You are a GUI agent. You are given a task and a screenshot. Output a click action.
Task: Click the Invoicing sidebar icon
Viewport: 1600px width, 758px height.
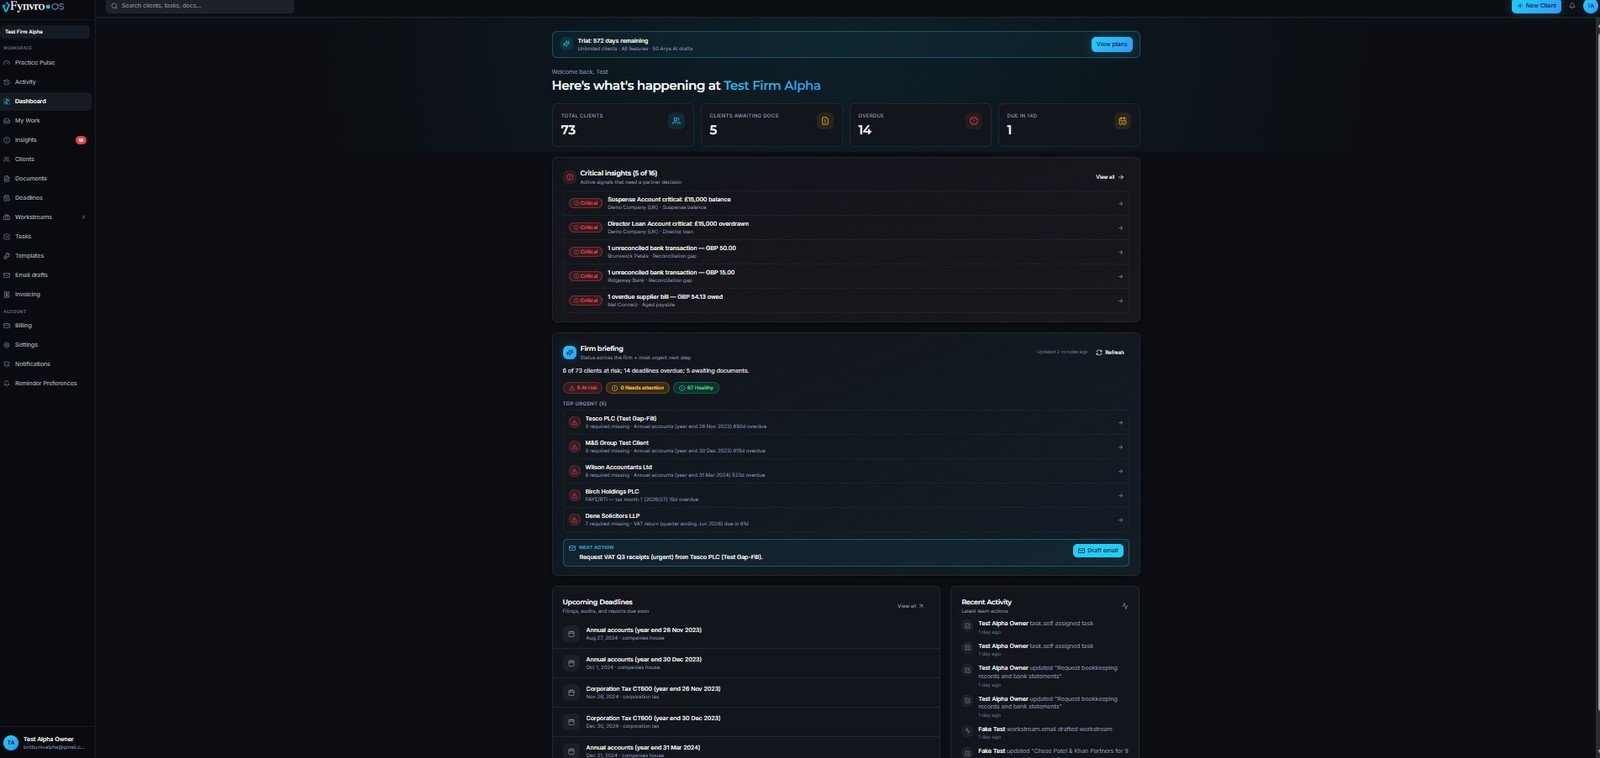click(7, 295)
